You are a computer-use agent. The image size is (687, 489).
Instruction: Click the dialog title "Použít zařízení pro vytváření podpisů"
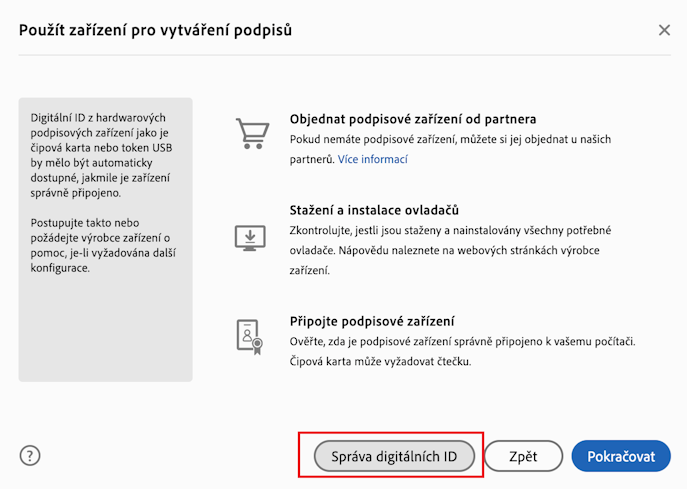[155, 30]
